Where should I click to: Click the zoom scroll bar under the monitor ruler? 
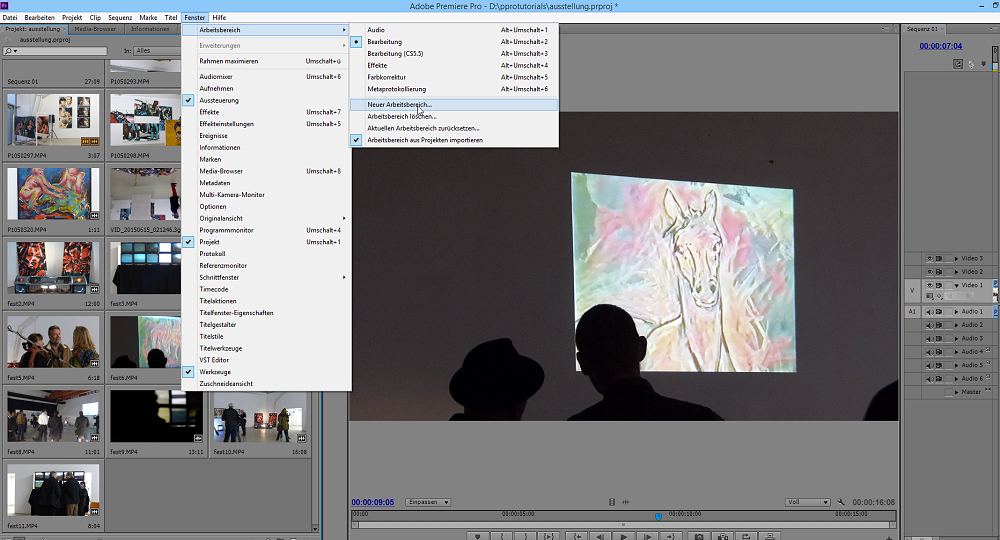point(624,525)
